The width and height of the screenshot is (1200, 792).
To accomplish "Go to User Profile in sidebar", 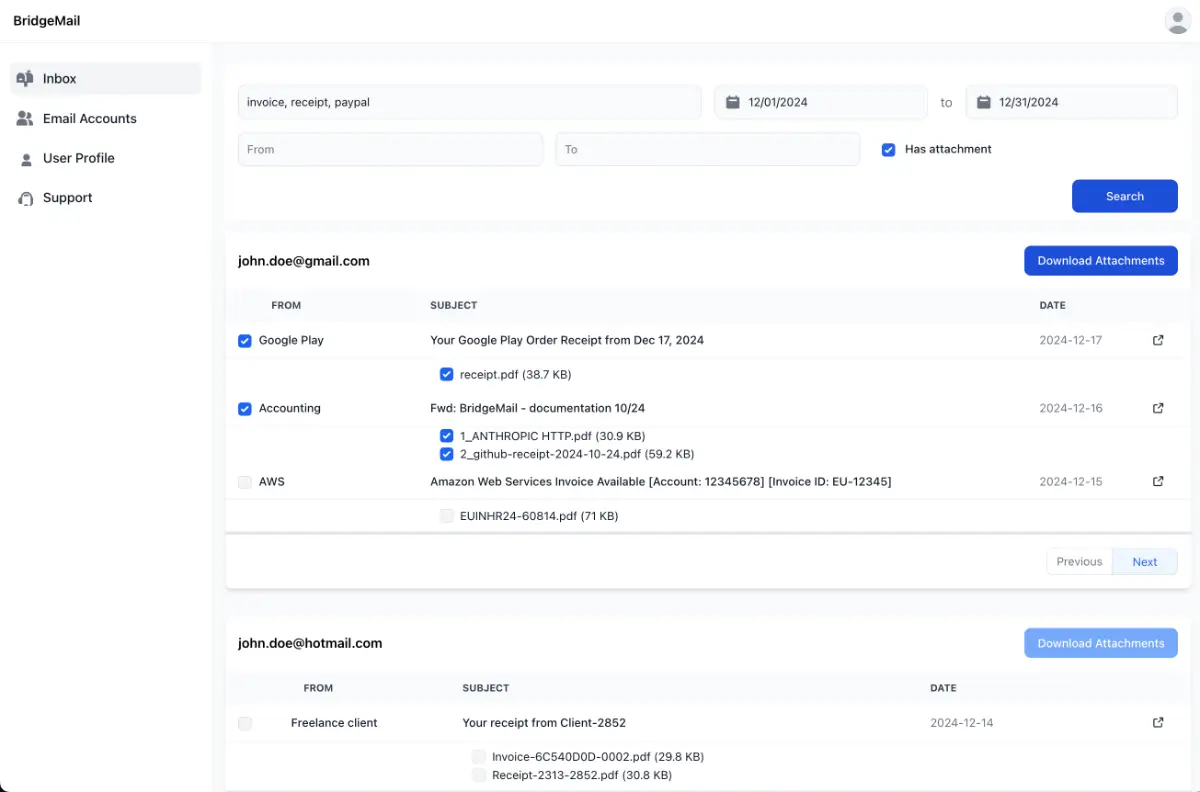I will 78,158.
